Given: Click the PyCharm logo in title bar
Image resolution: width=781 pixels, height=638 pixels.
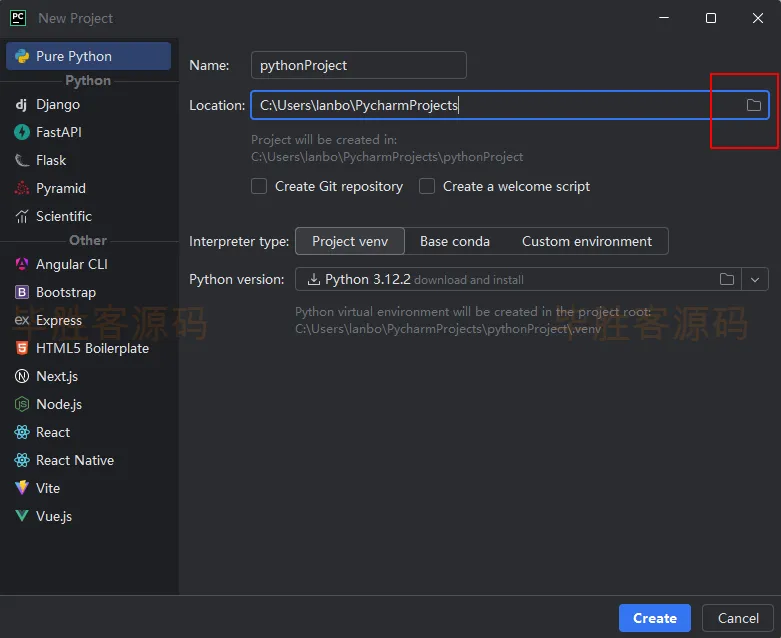Looking at the screenshot, I should pyautogui.click(x=18, y=18).
